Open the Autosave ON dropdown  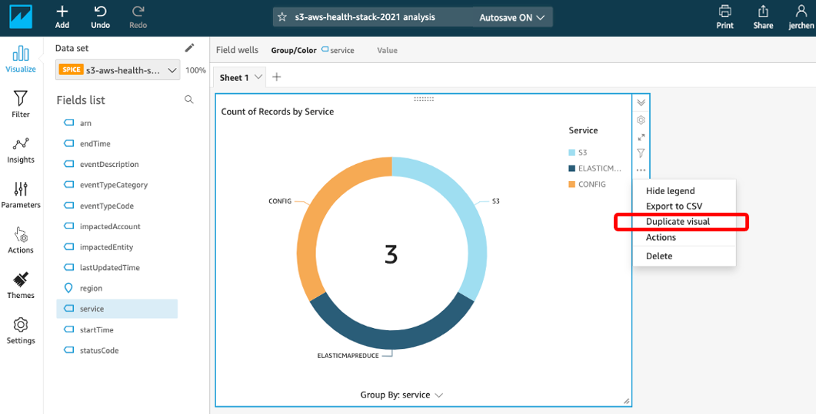(512, 17)
